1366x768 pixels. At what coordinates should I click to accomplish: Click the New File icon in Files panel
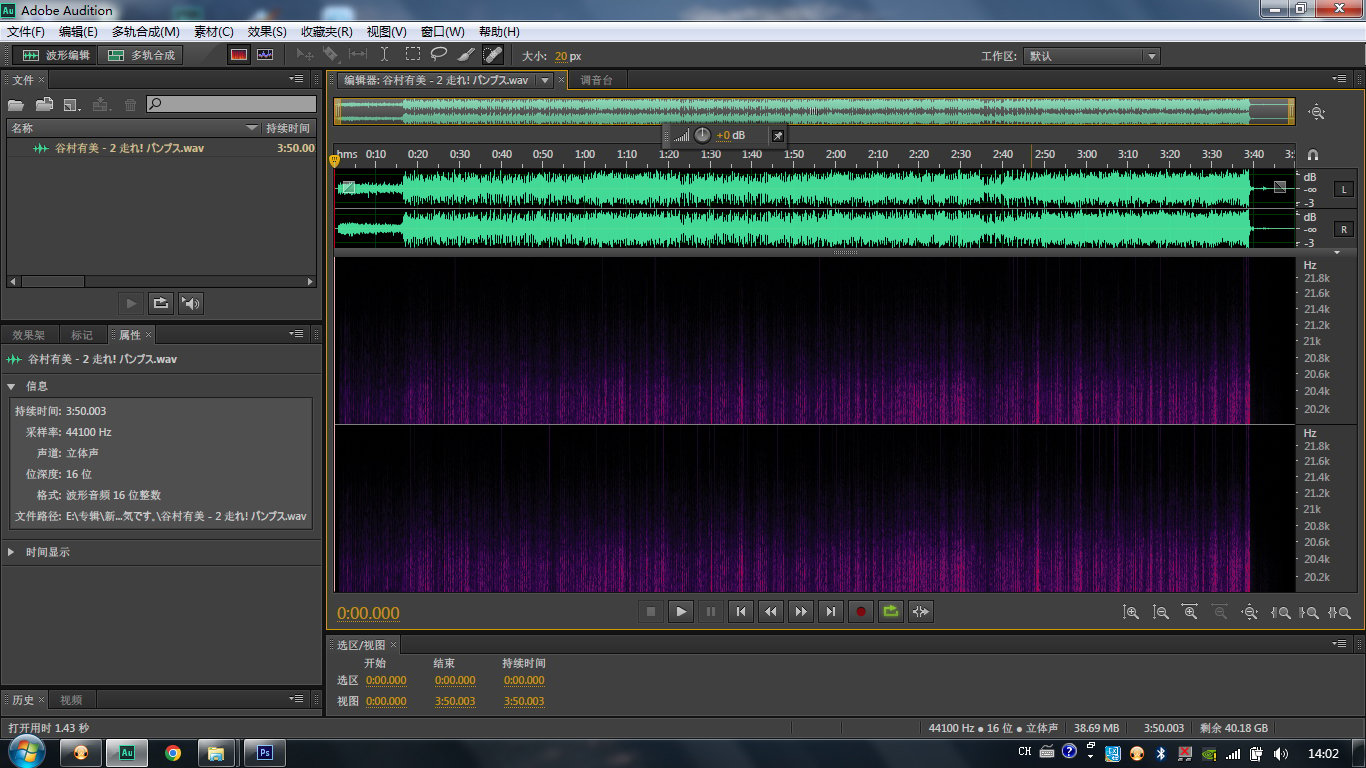[72, 104]
